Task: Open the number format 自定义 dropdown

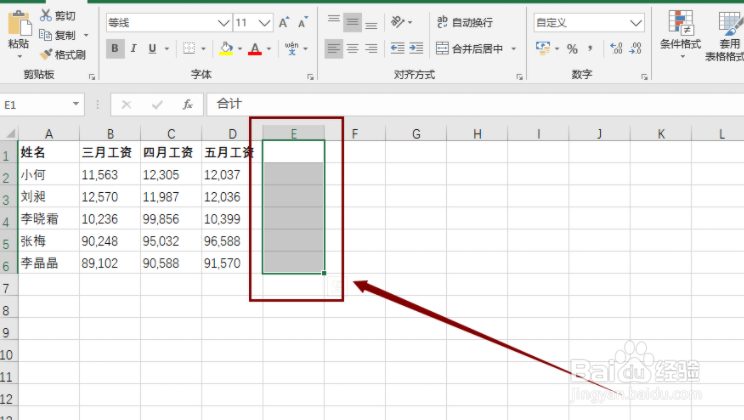Action: tap(636, 23)
